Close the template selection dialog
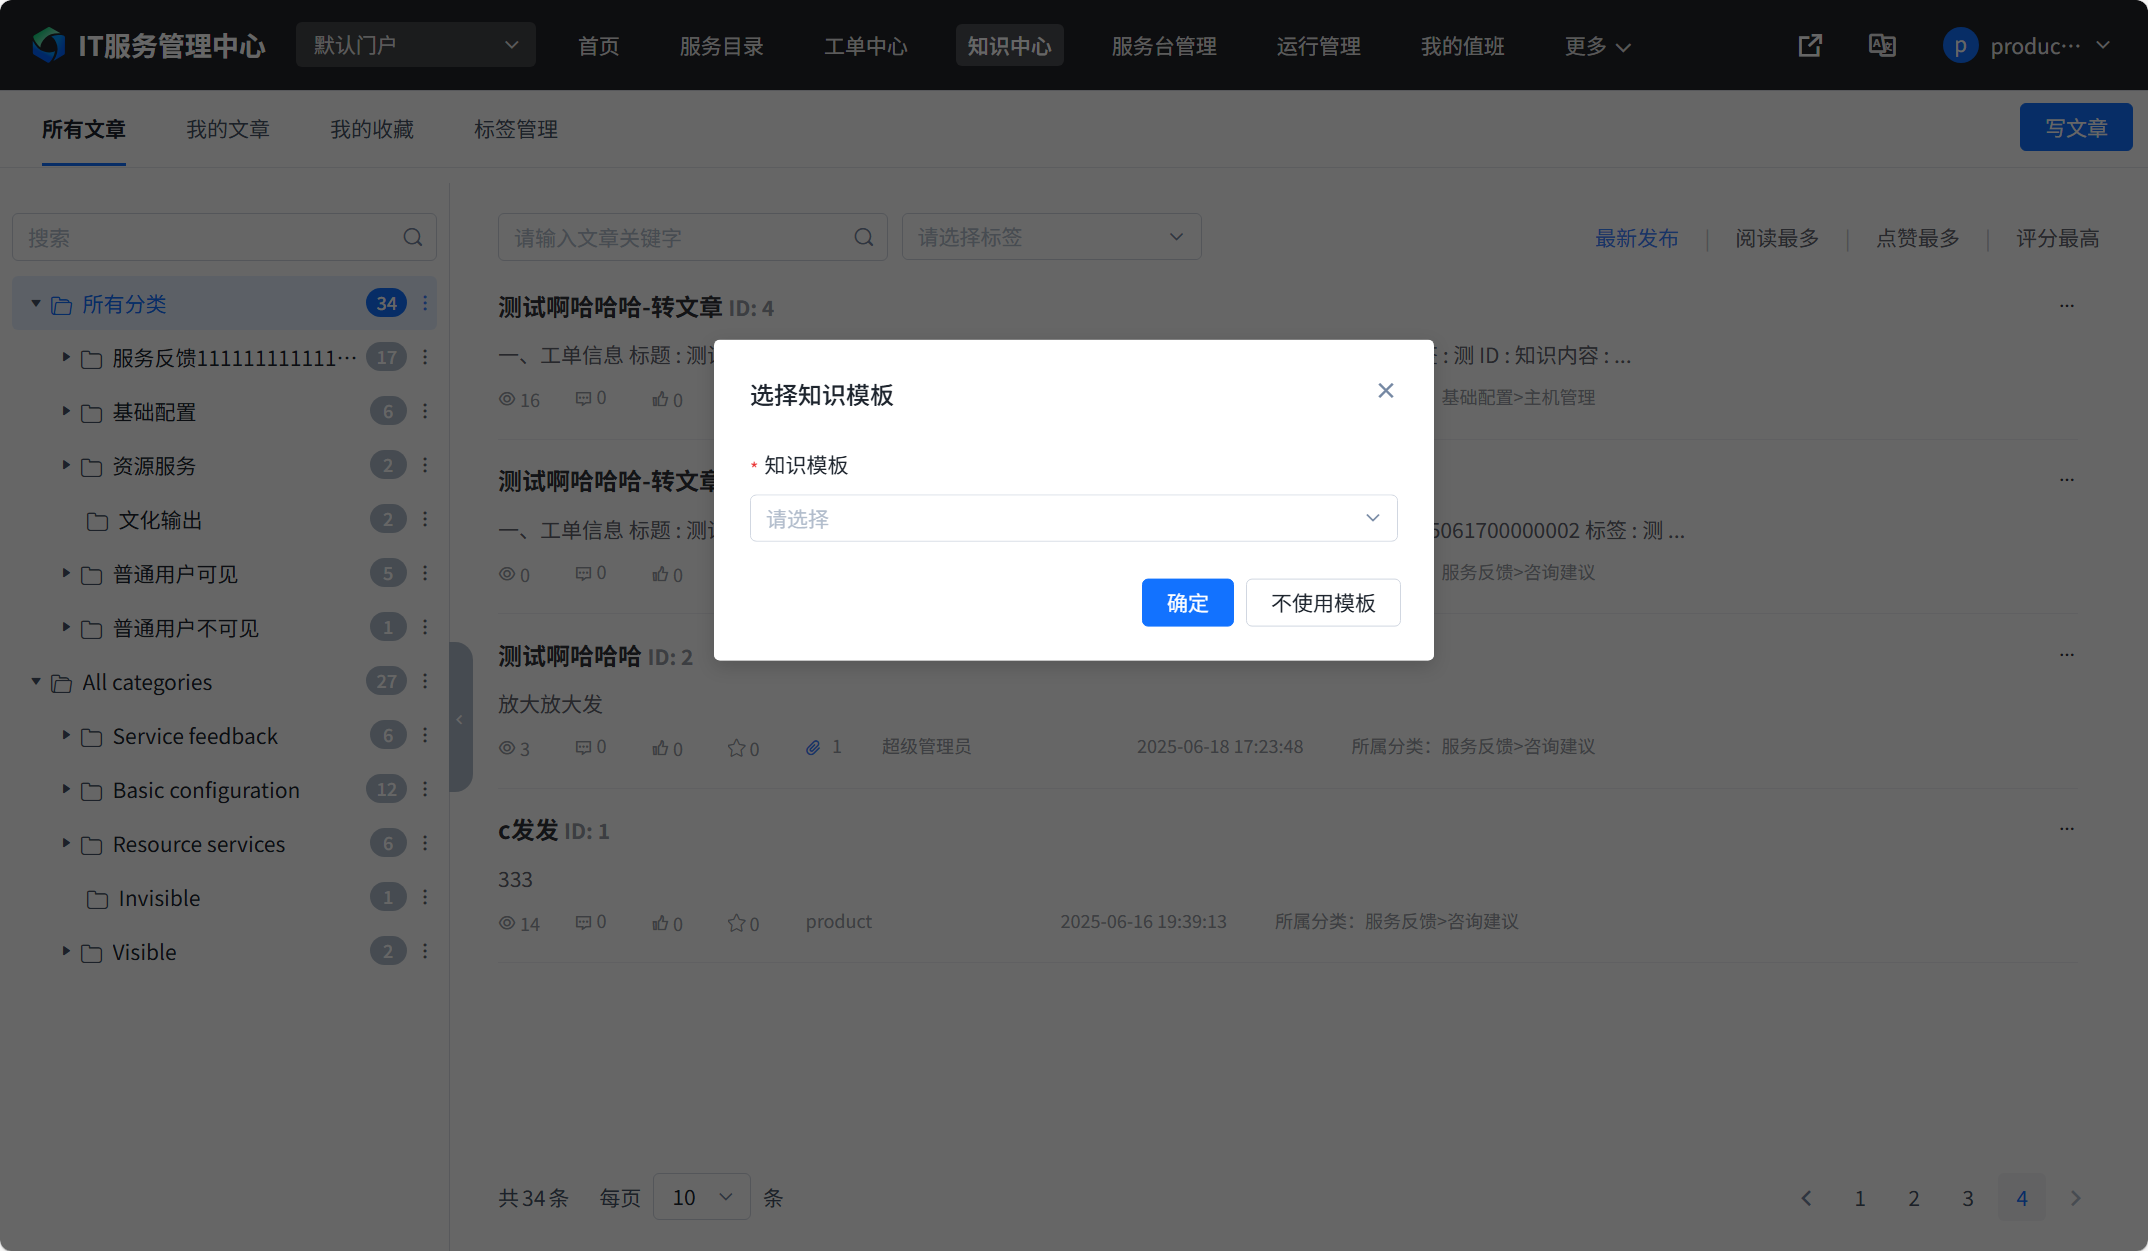Viewport: 2148px width, 1251px height. tap(1385, 391)
